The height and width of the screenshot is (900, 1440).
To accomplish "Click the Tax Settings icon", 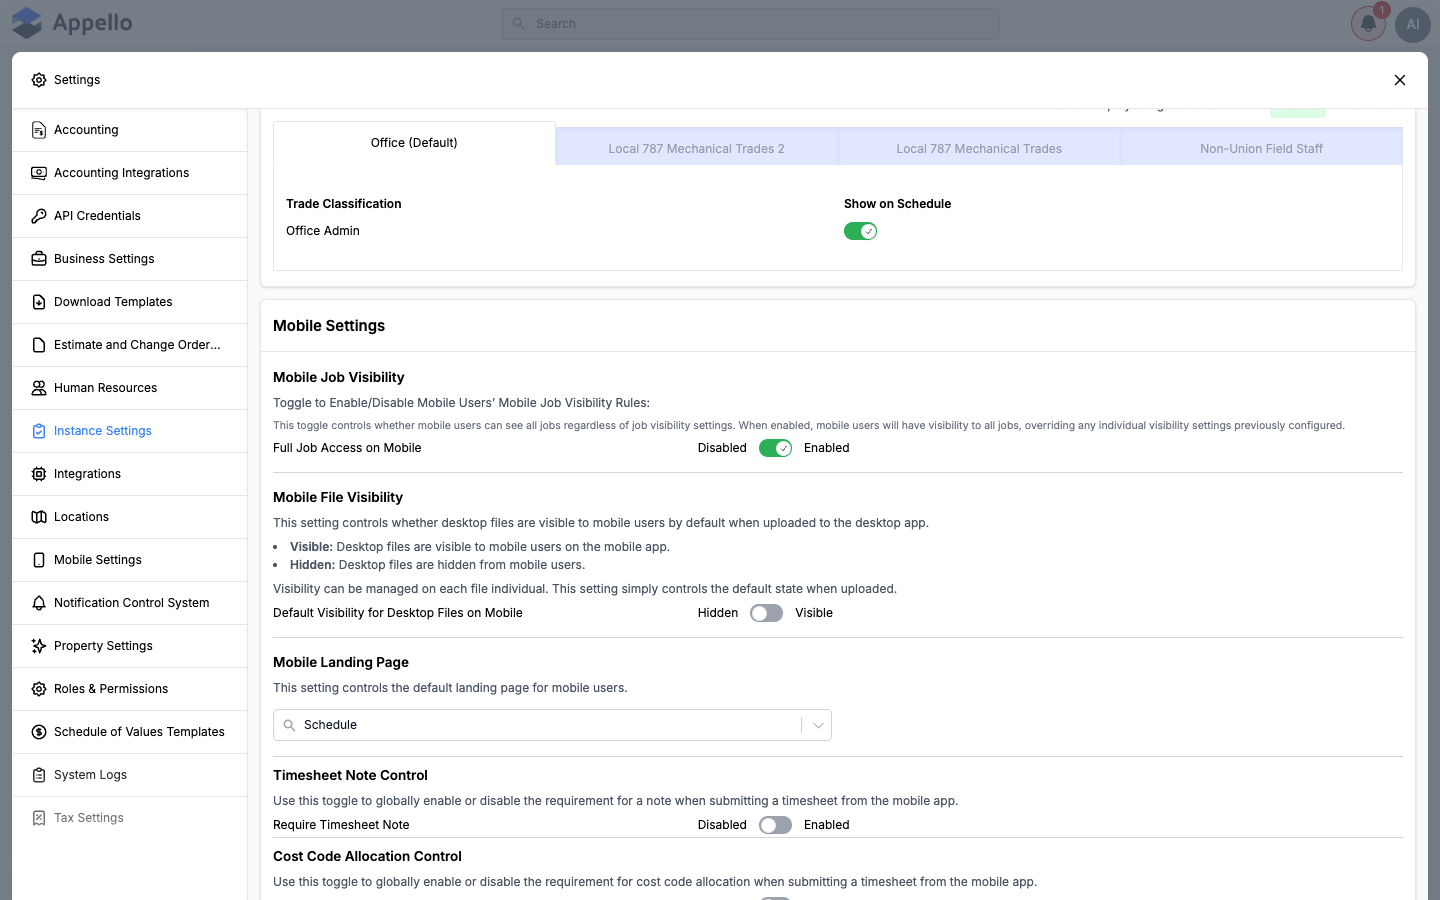I will (x=39, y=818).
